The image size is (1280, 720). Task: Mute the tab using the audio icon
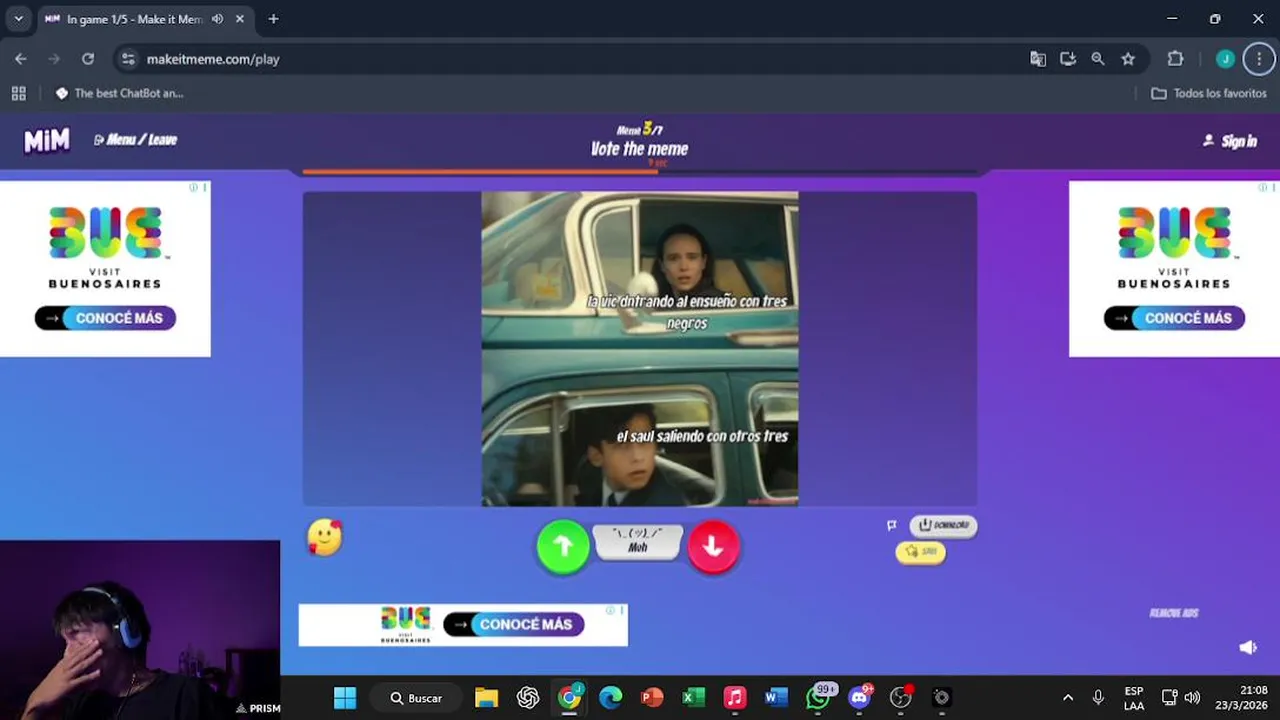coord(217,19)
